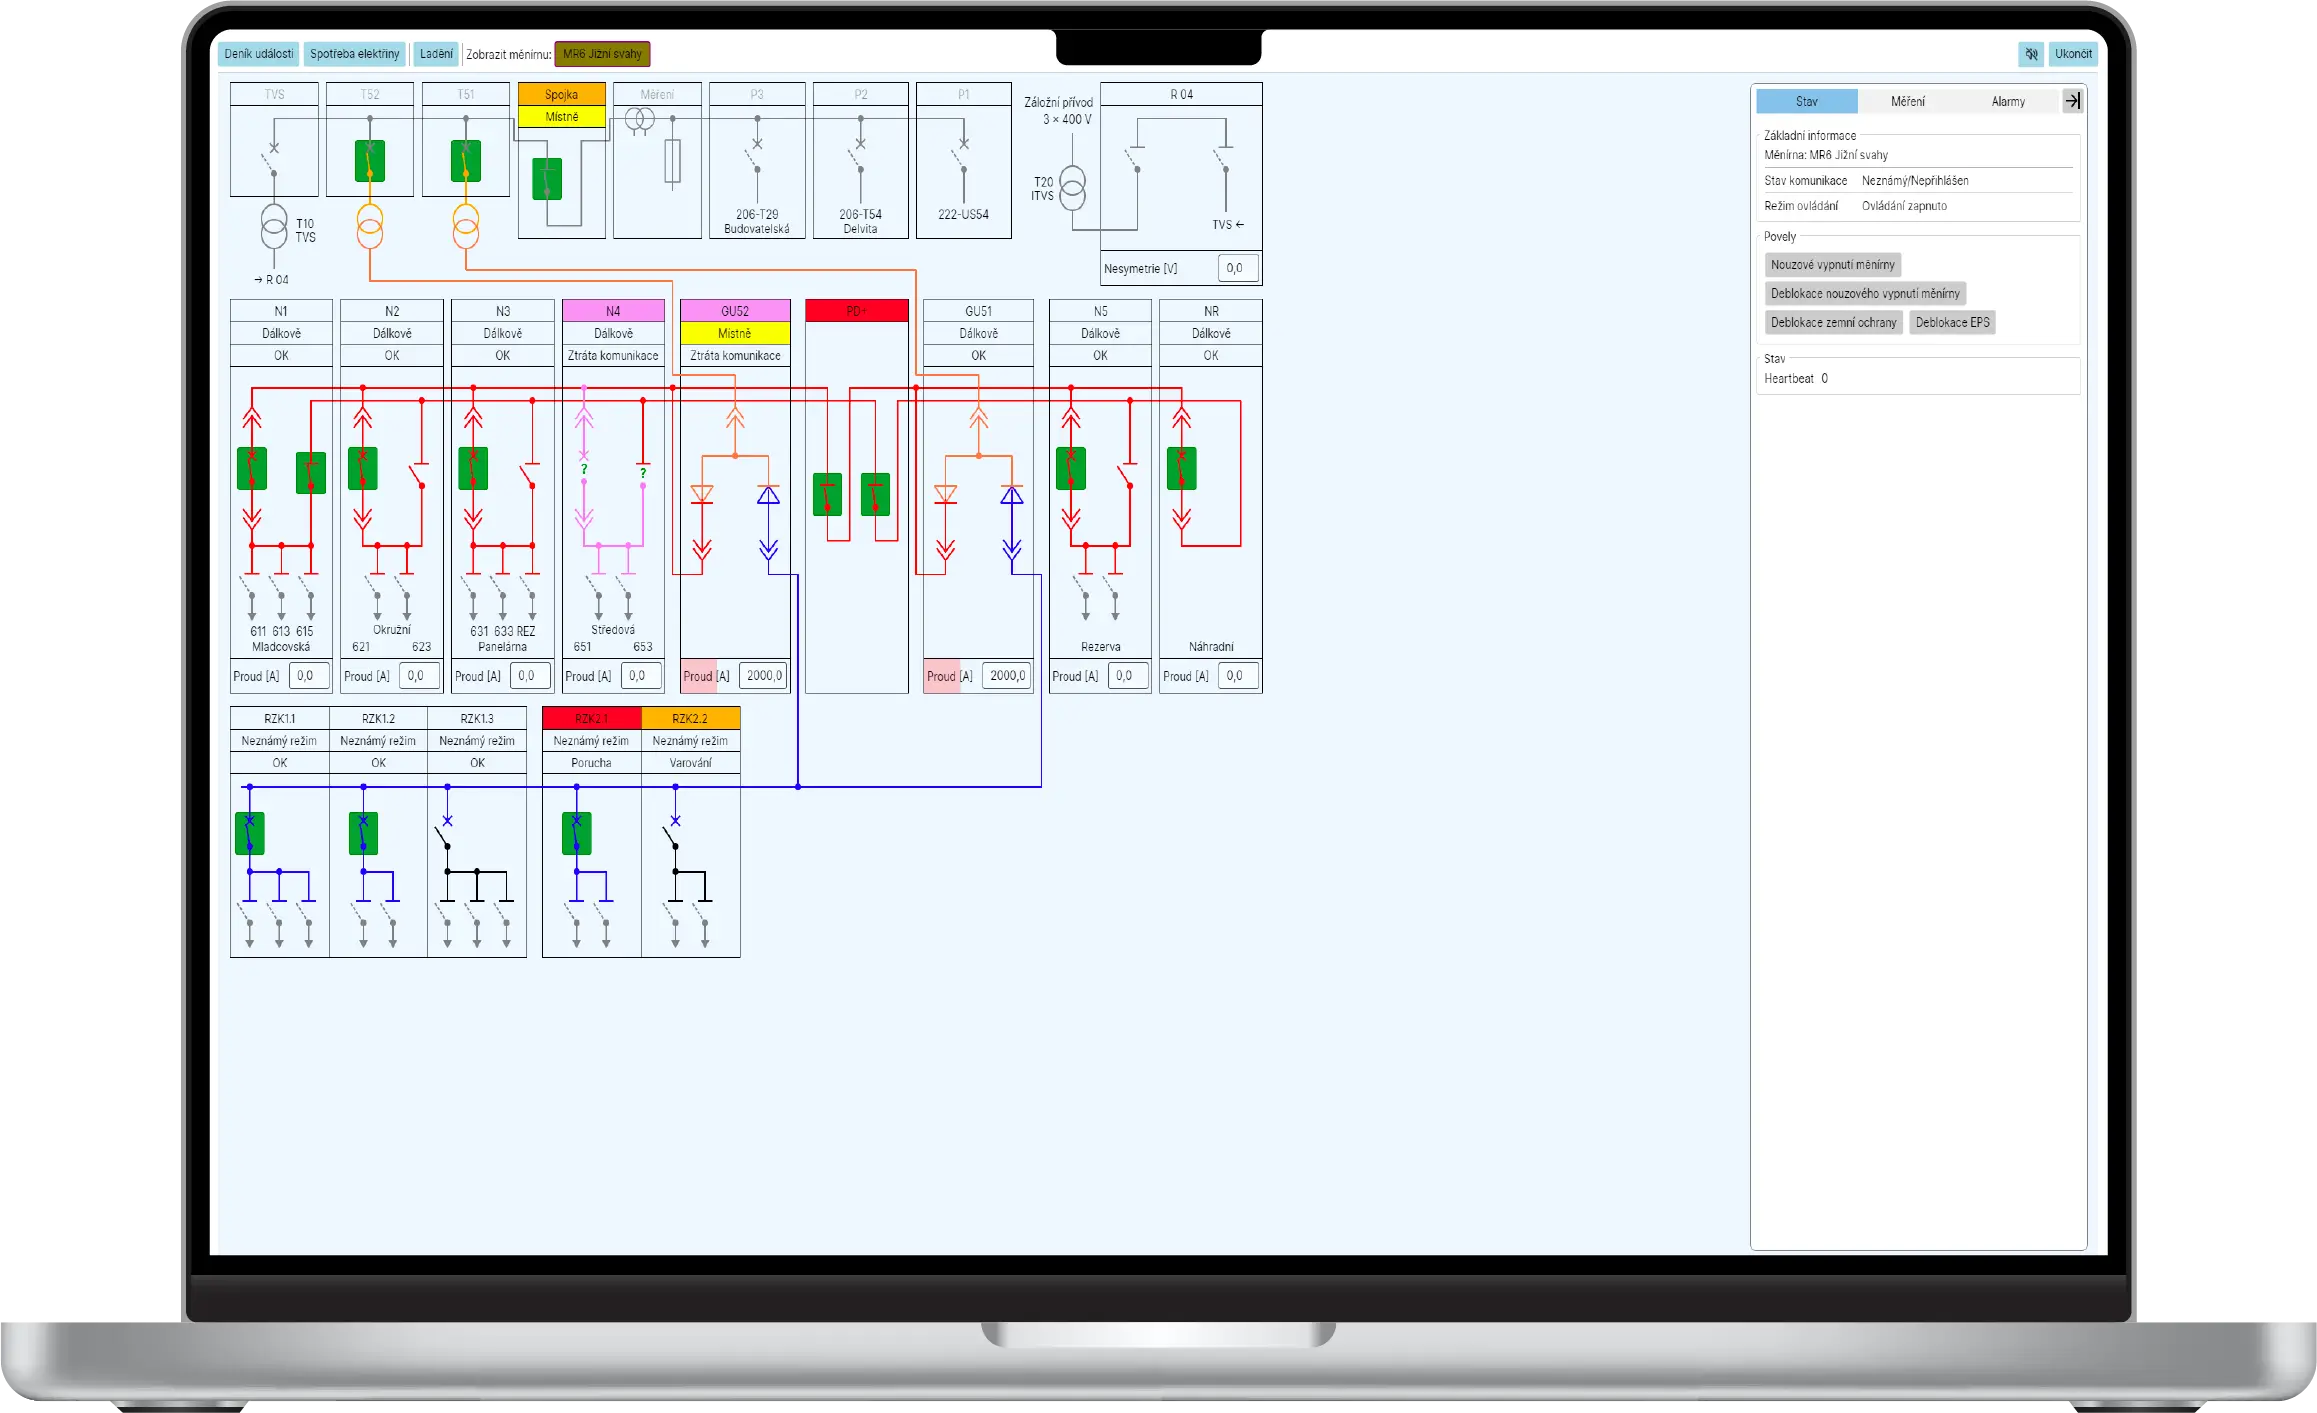Click the GU52 Proud 2000,0 value field
Screen dimensions: 2317x1413
[764, 676]
